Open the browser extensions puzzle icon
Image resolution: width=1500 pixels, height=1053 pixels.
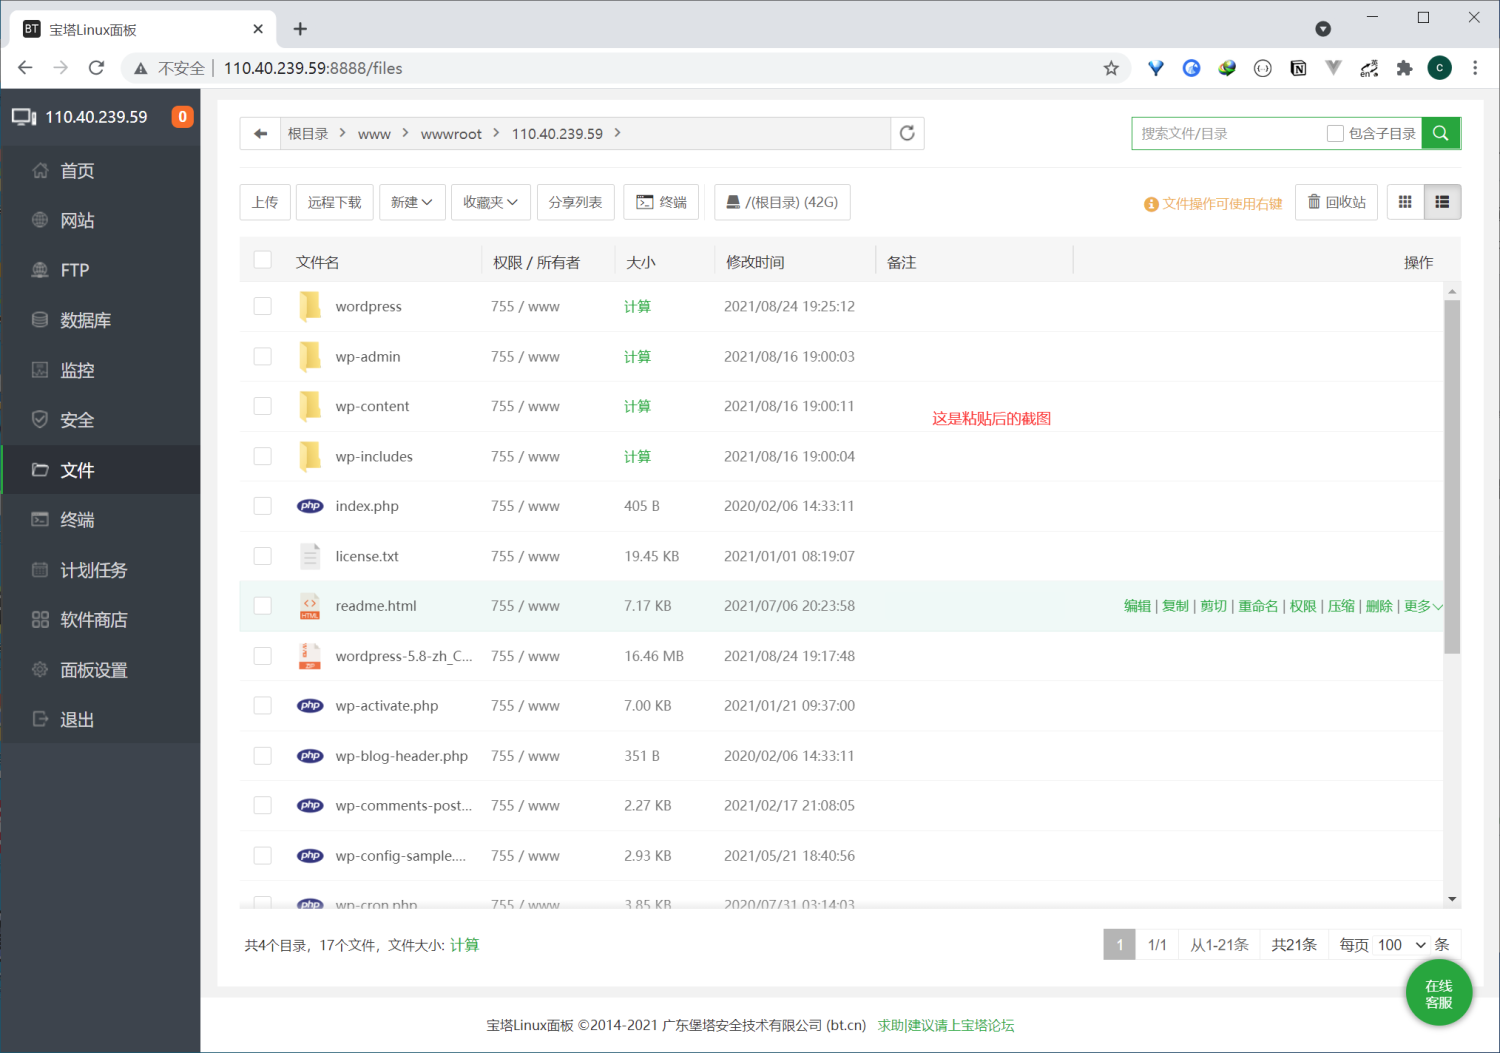[1404, 68]
